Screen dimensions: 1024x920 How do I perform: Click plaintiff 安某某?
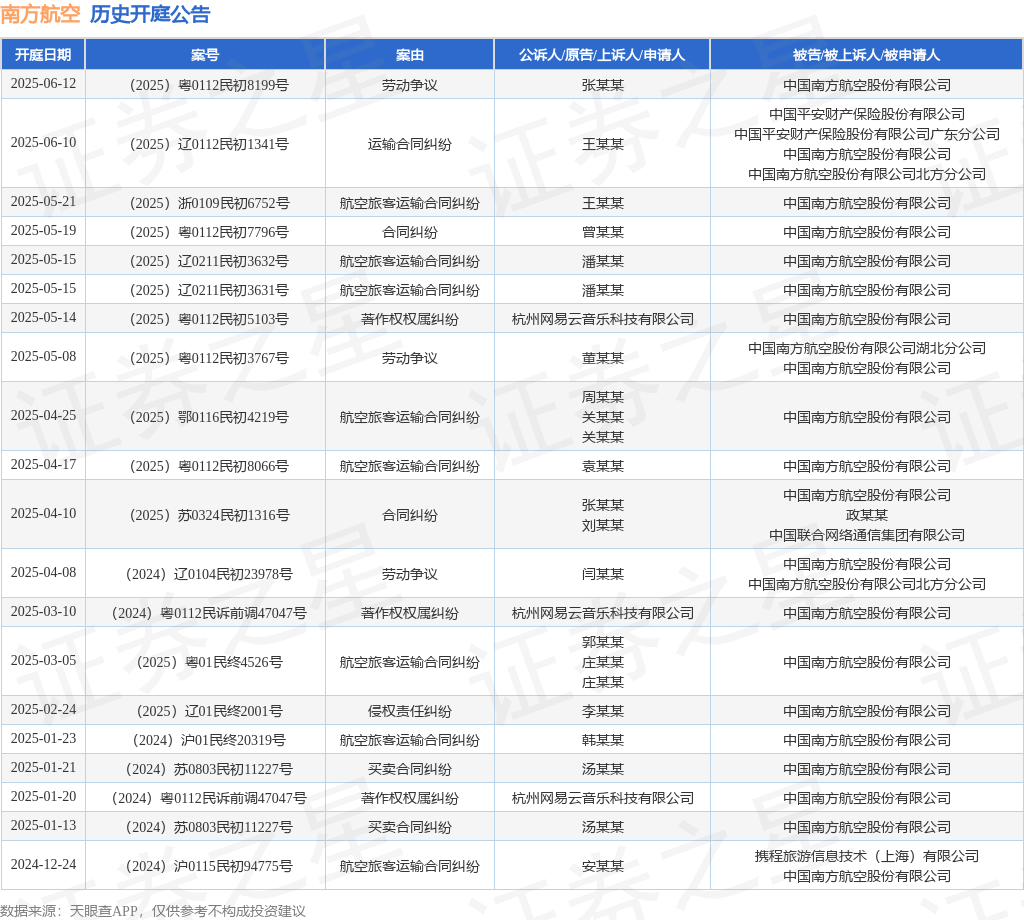pos(602,866)
